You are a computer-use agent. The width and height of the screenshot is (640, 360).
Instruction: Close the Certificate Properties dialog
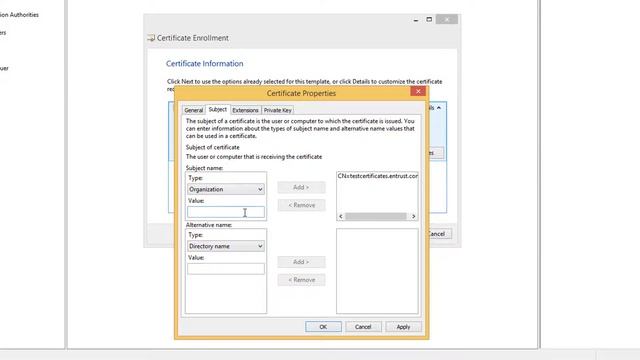click(418, 91)
